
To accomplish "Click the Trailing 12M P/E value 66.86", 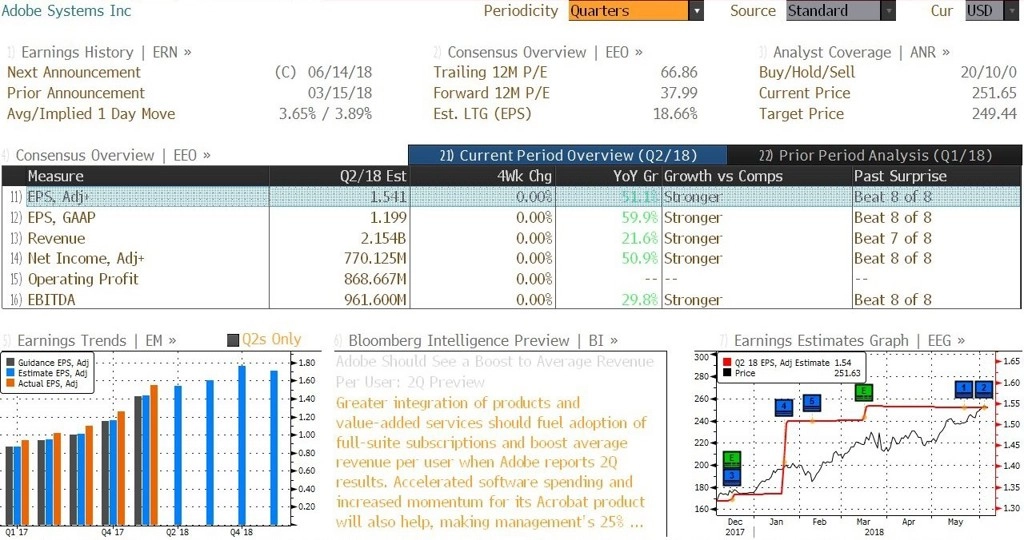I will 679,72.
